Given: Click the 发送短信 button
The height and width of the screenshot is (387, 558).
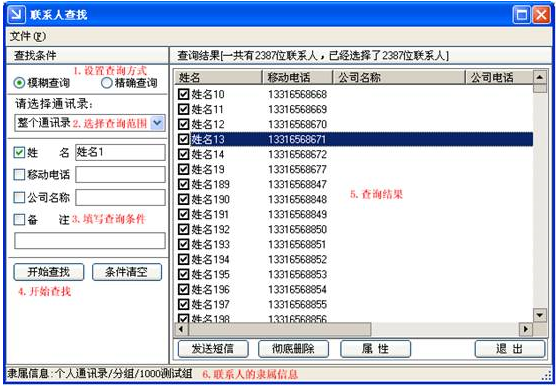Looking at the screenshot, I should 213,349.
